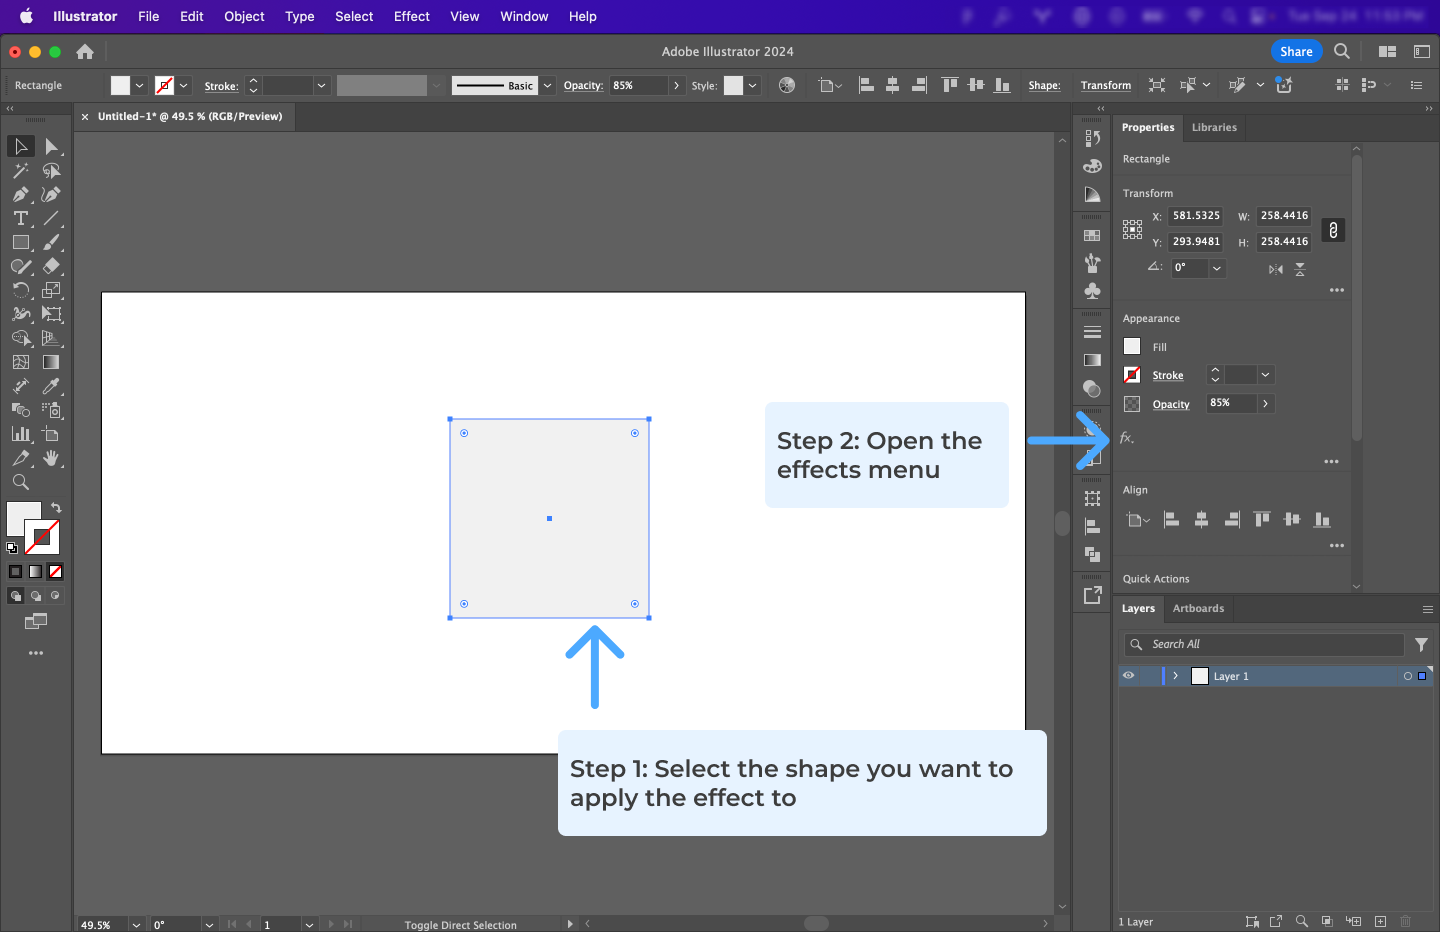Click the Share button
1440x932 pixels.
[1295, 52]
